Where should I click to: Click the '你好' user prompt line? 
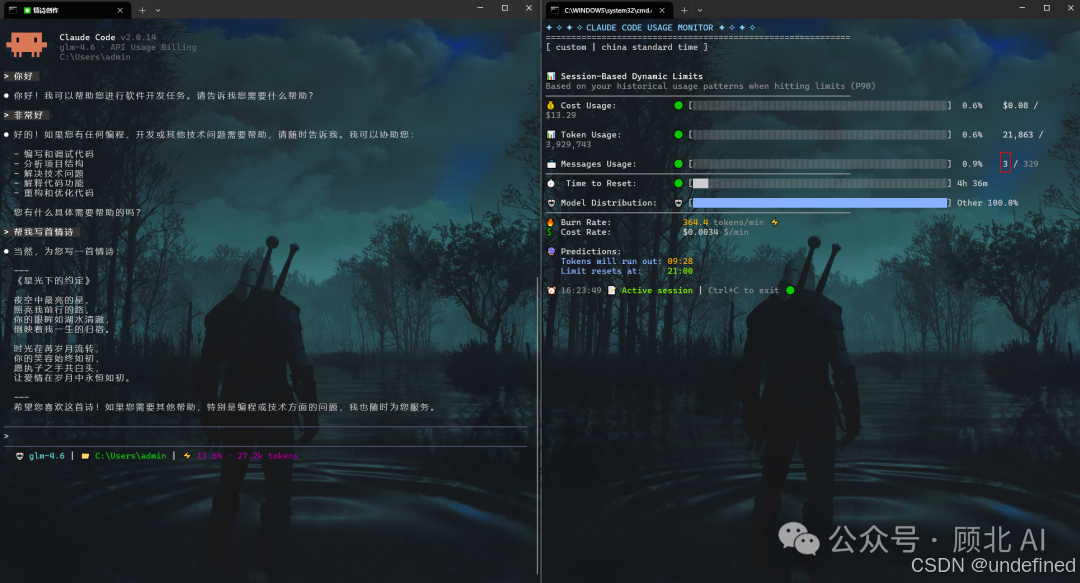click(19, 76)
